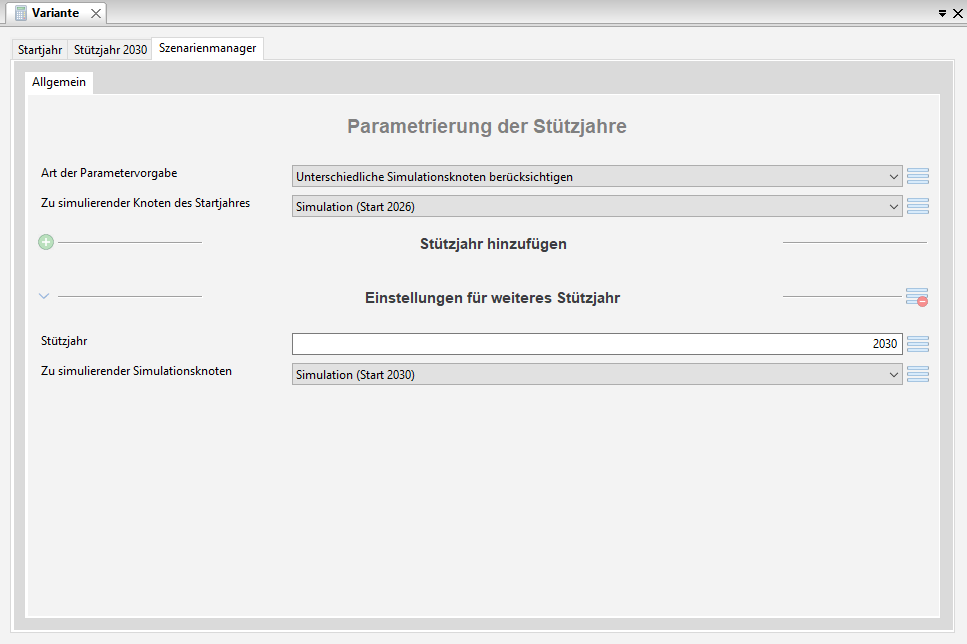Click list icon beside Simulation (Start 2030)
The image size is (967, 644).
pyautogui.click(x=918, y=374)
